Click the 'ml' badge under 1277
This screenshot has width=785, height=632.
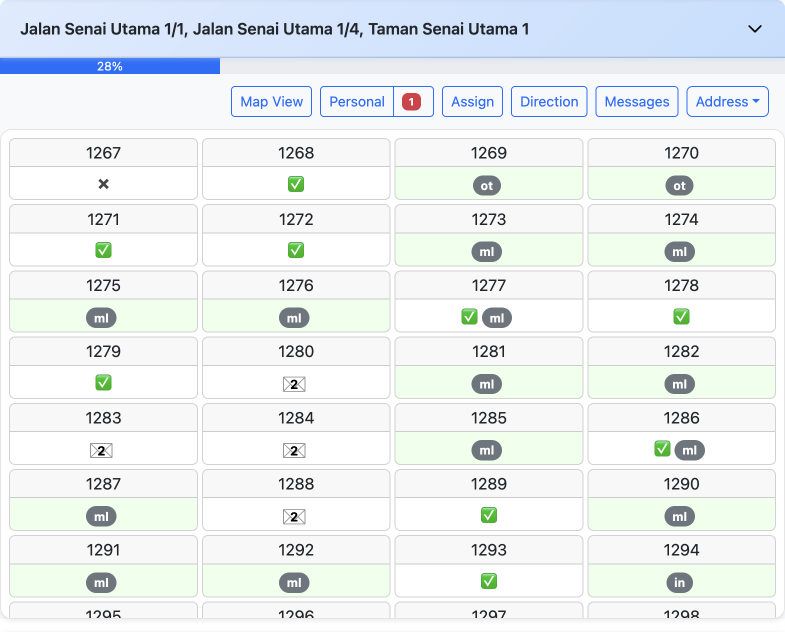tap(497, 318)
